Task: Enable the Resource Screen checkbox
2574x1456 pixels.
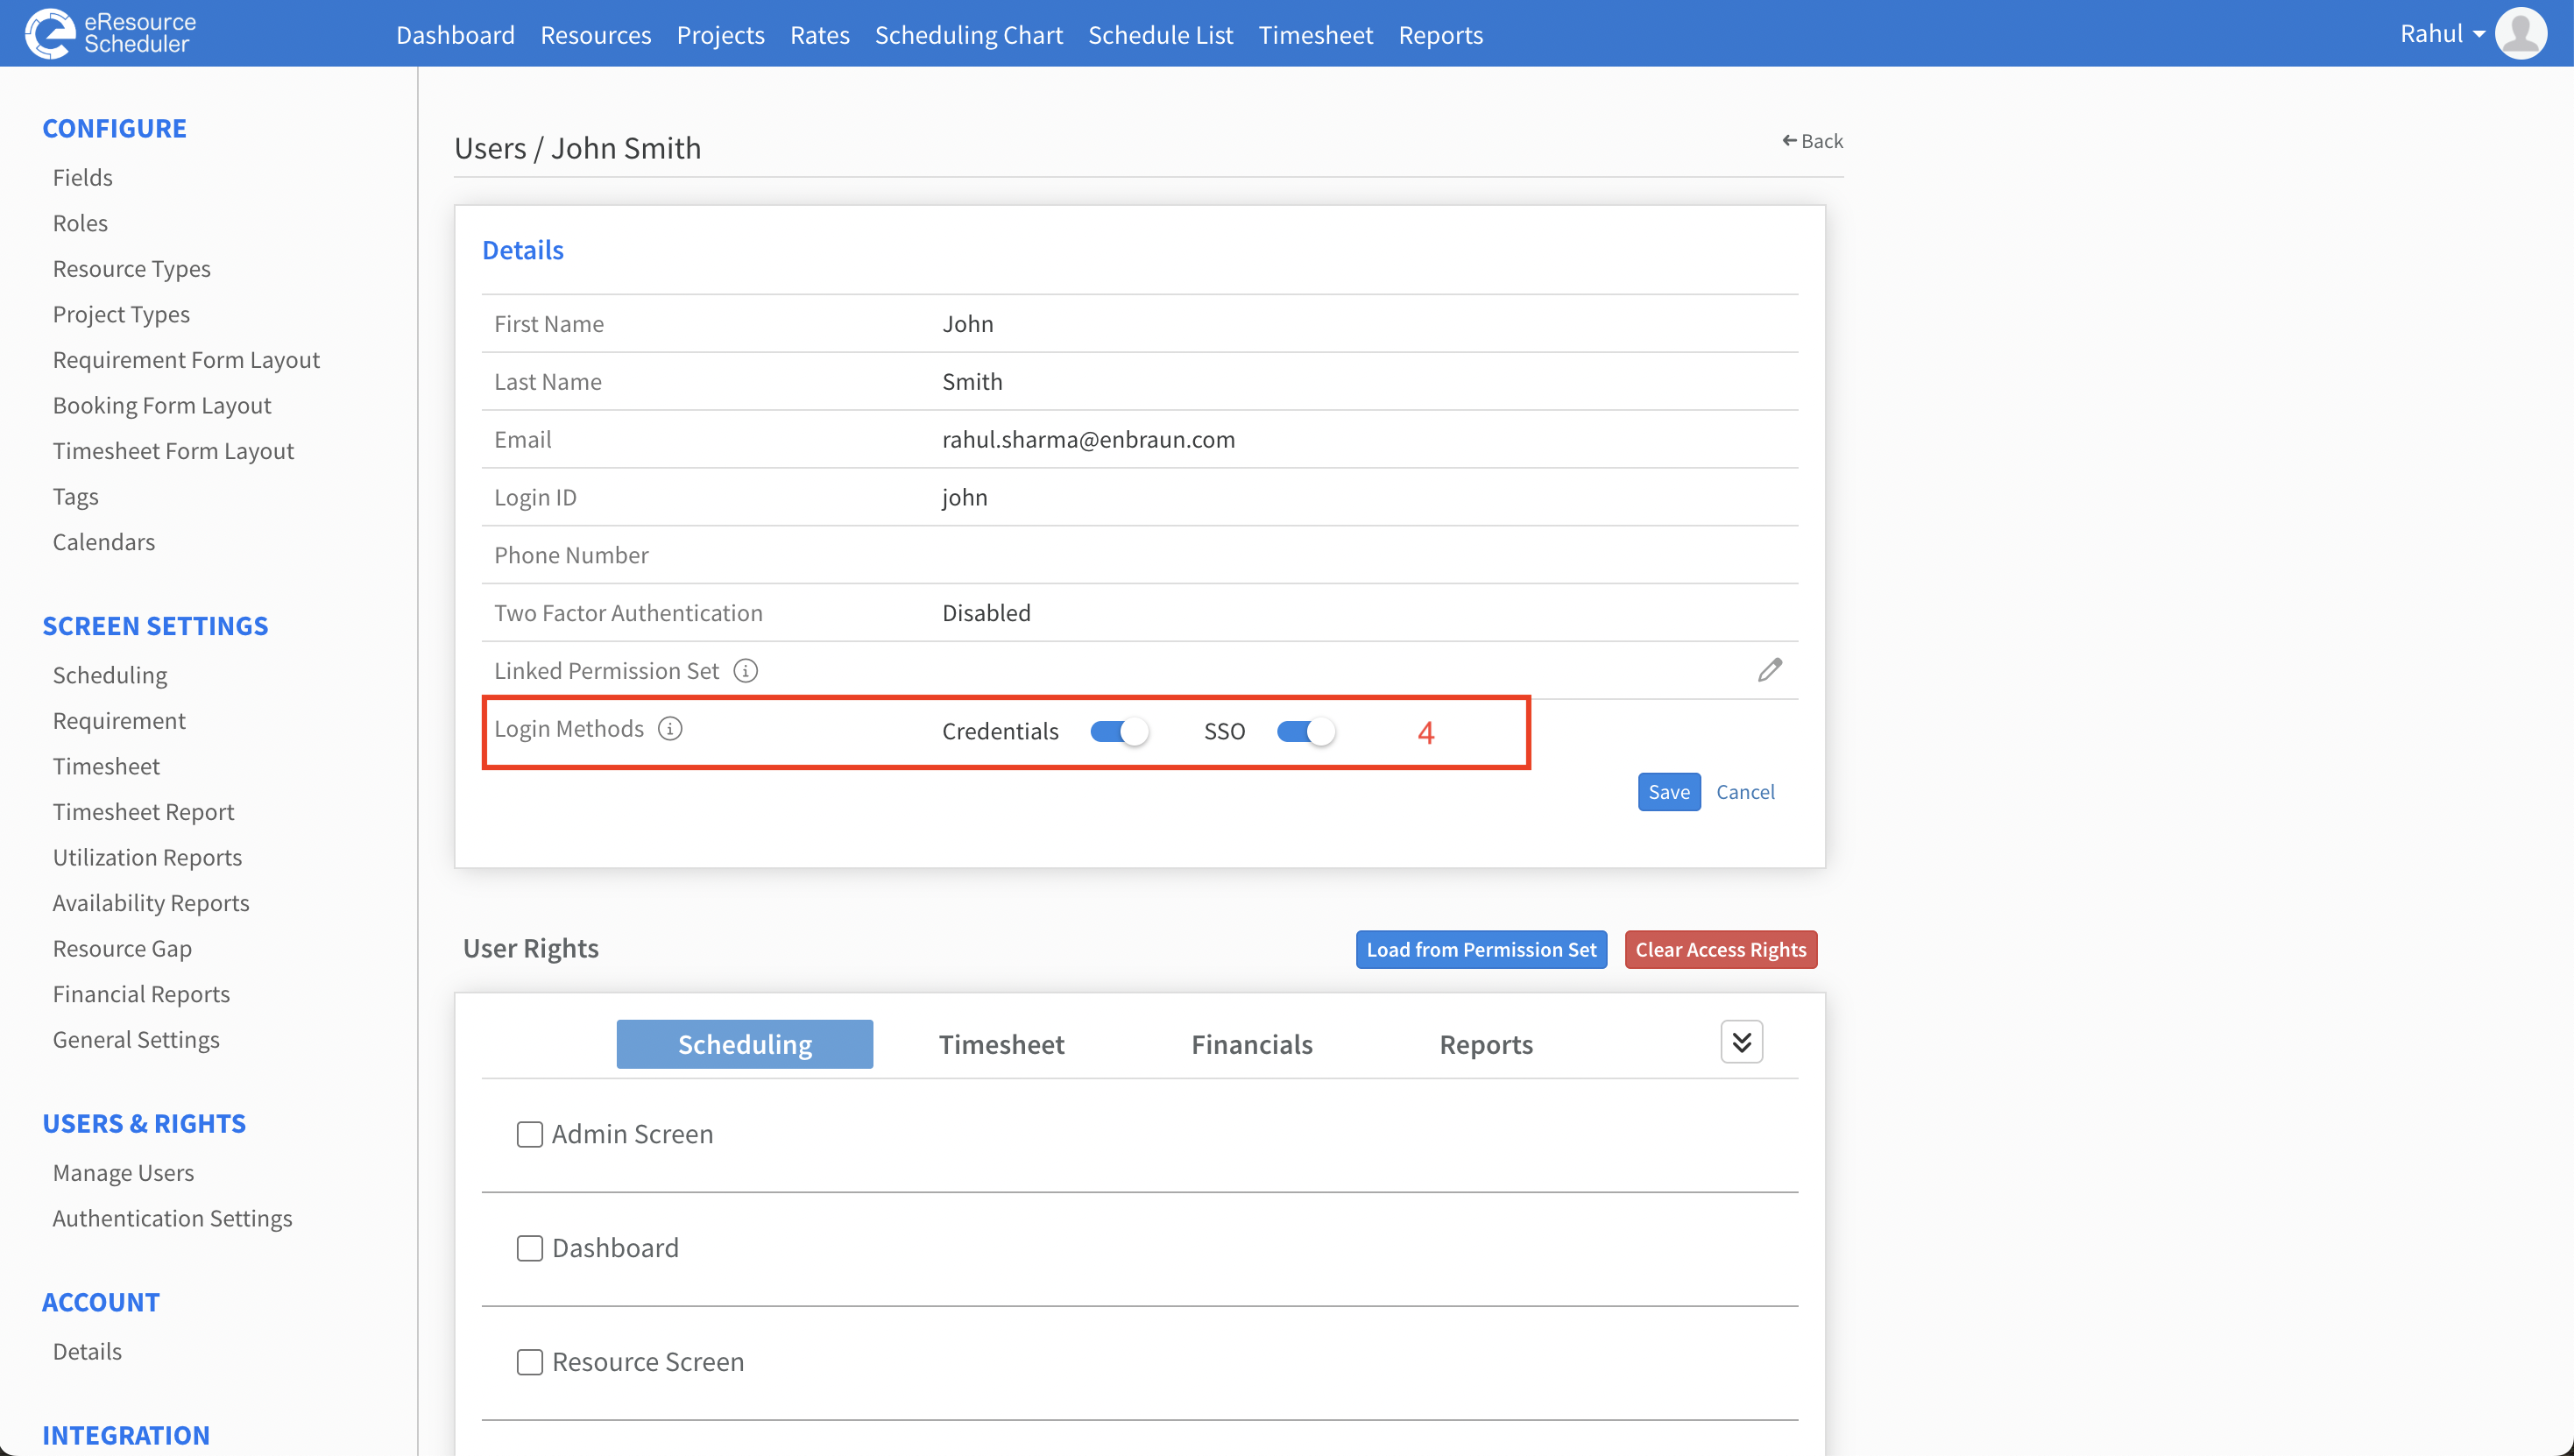Action: (x=530, y=1362)
